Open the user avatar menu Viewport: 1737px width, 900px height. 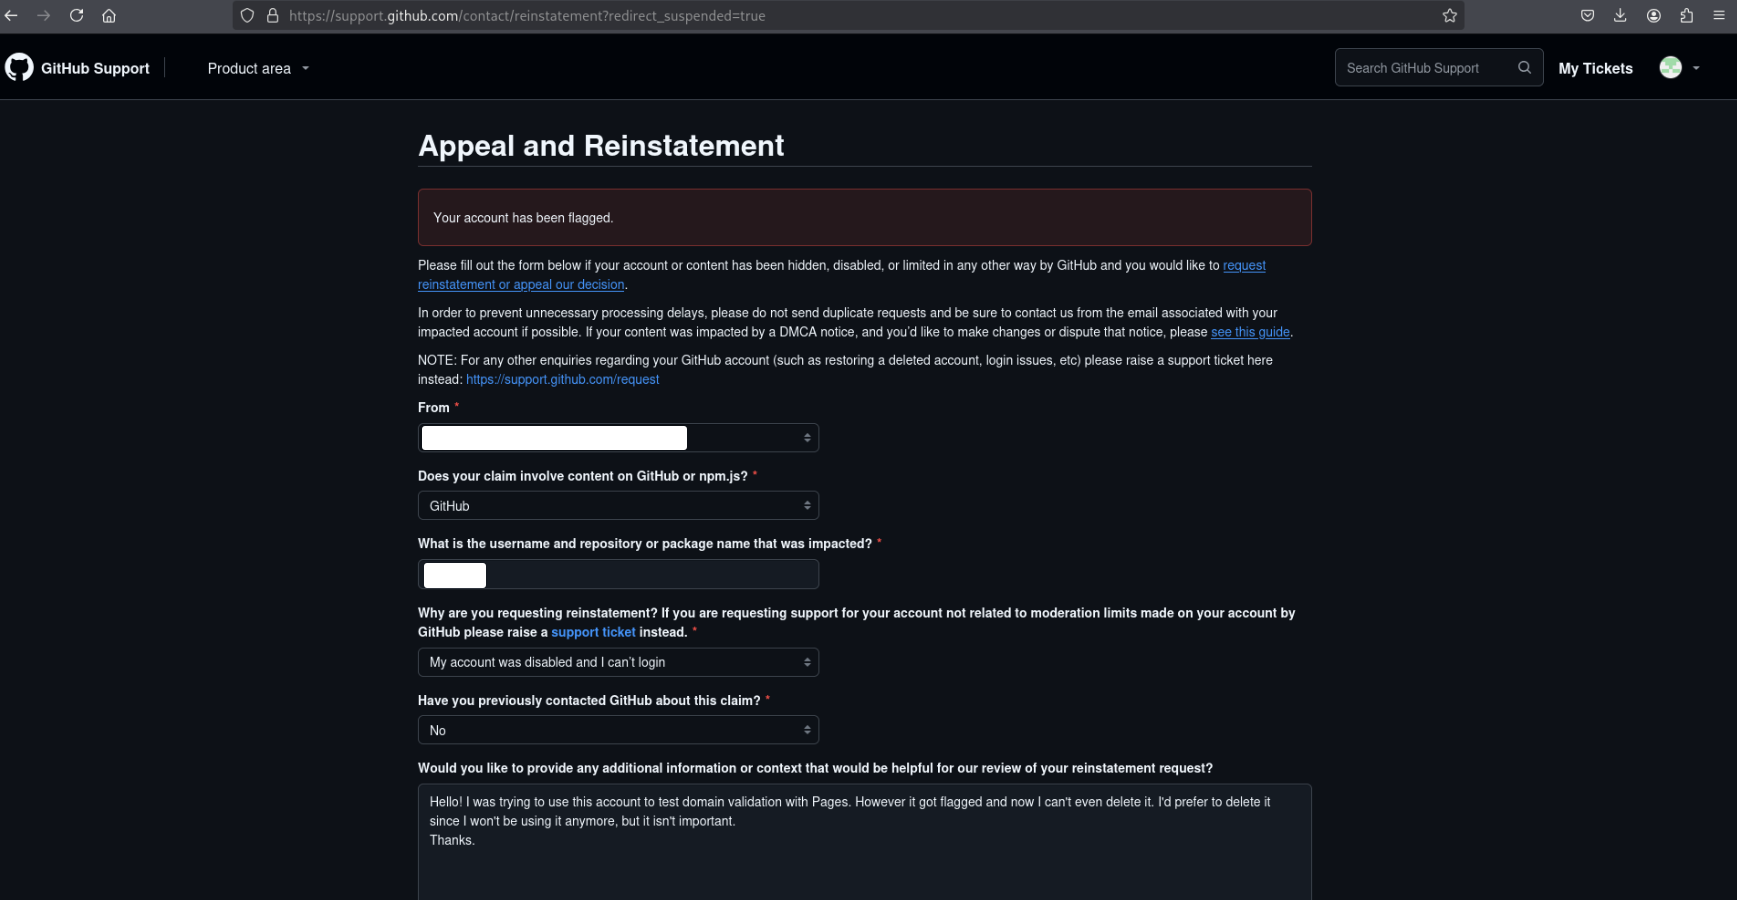point(1680,67)
